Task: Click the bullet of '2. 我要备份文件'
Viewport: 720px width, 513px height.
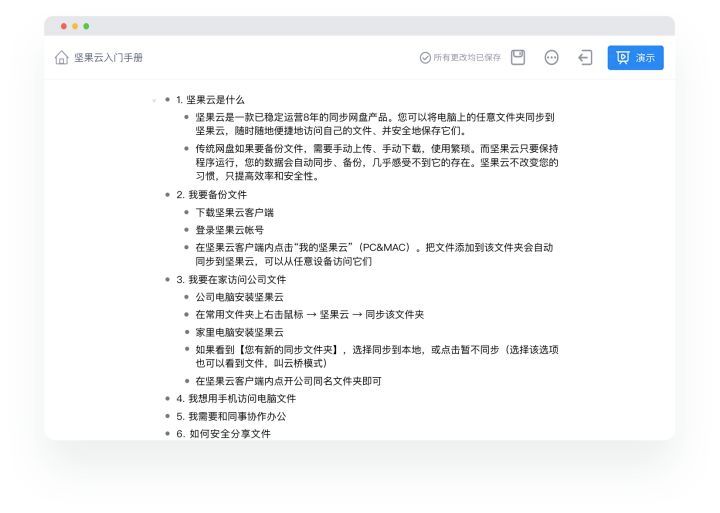Action: 167,195
